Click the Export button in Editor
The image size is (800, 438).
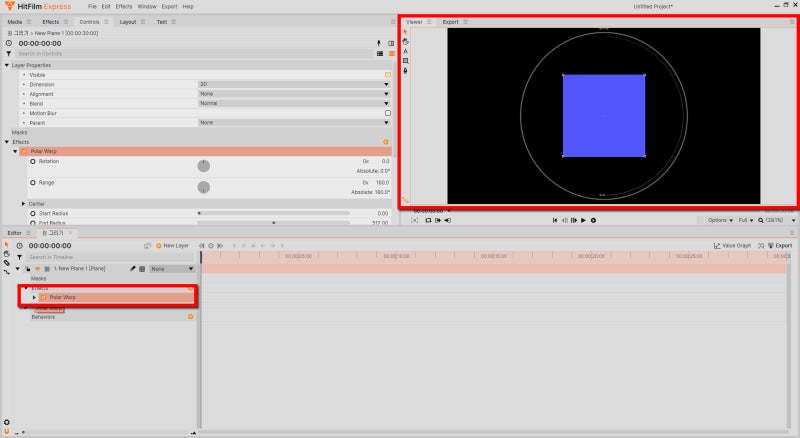pyautogui.click(x=780, y=246)
